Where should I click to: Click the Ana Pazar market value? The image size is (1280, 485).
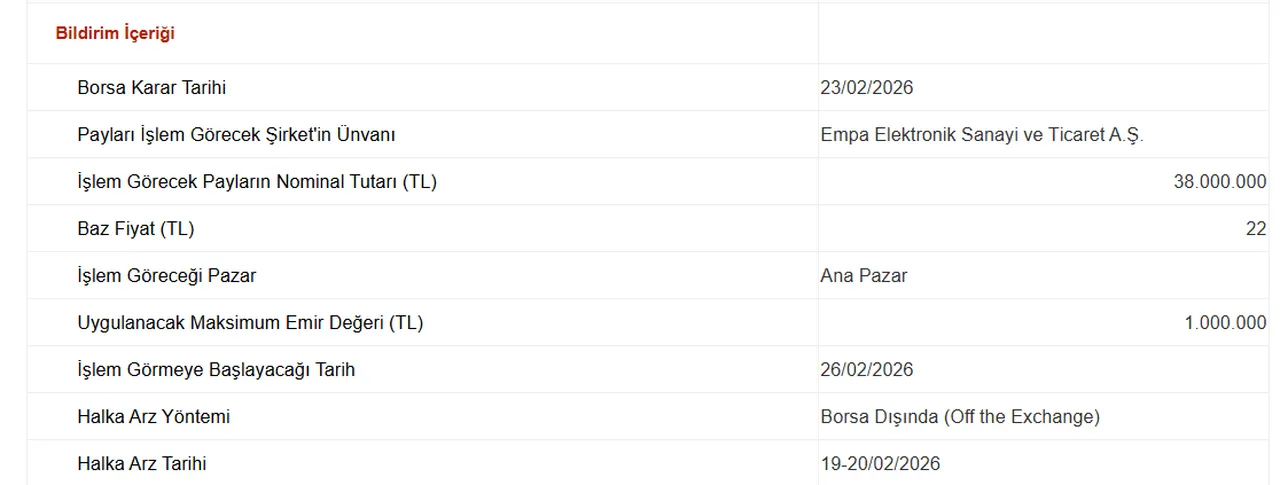[863, 275]
